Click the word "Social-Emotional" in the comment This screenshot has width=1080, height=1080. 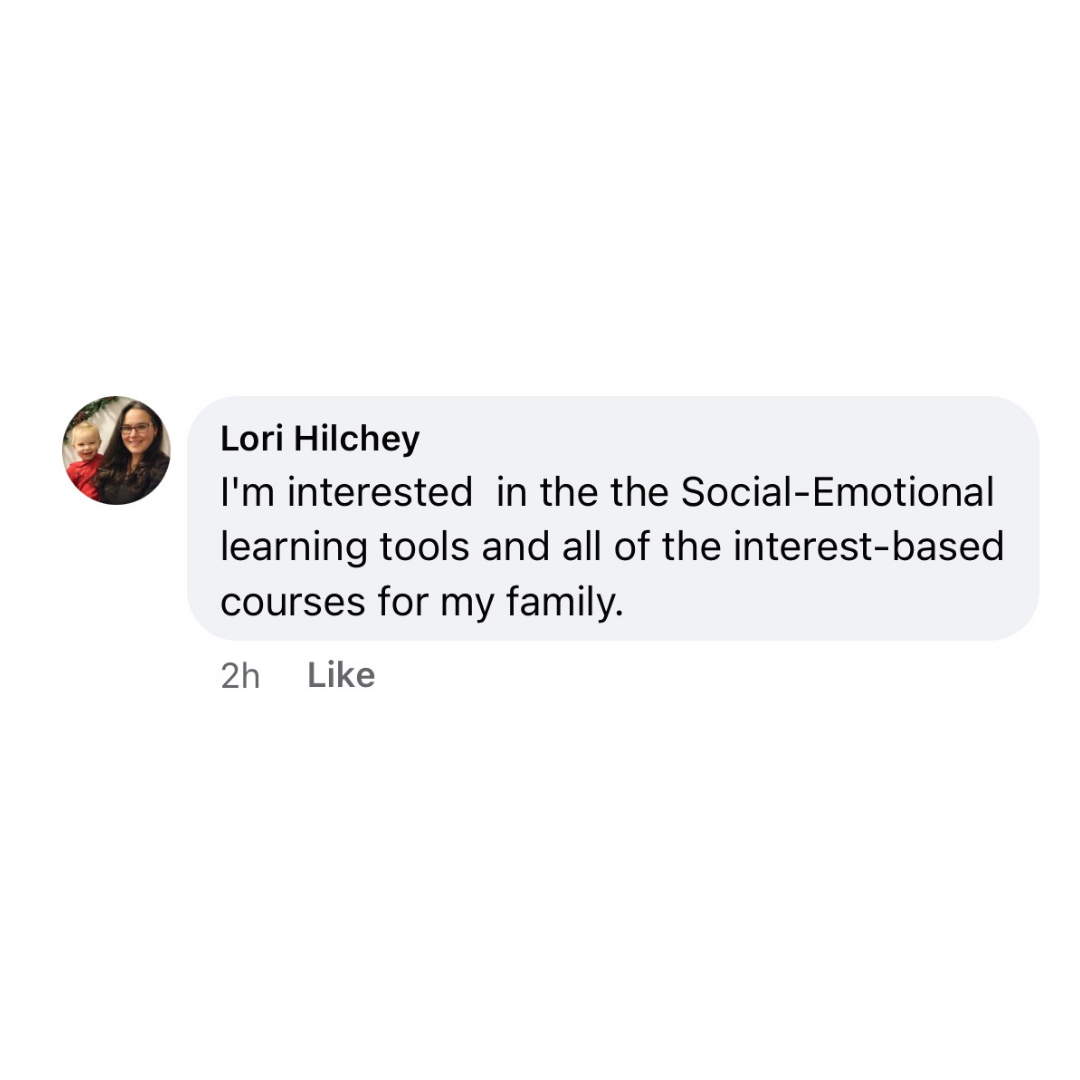tap(837, 492)
